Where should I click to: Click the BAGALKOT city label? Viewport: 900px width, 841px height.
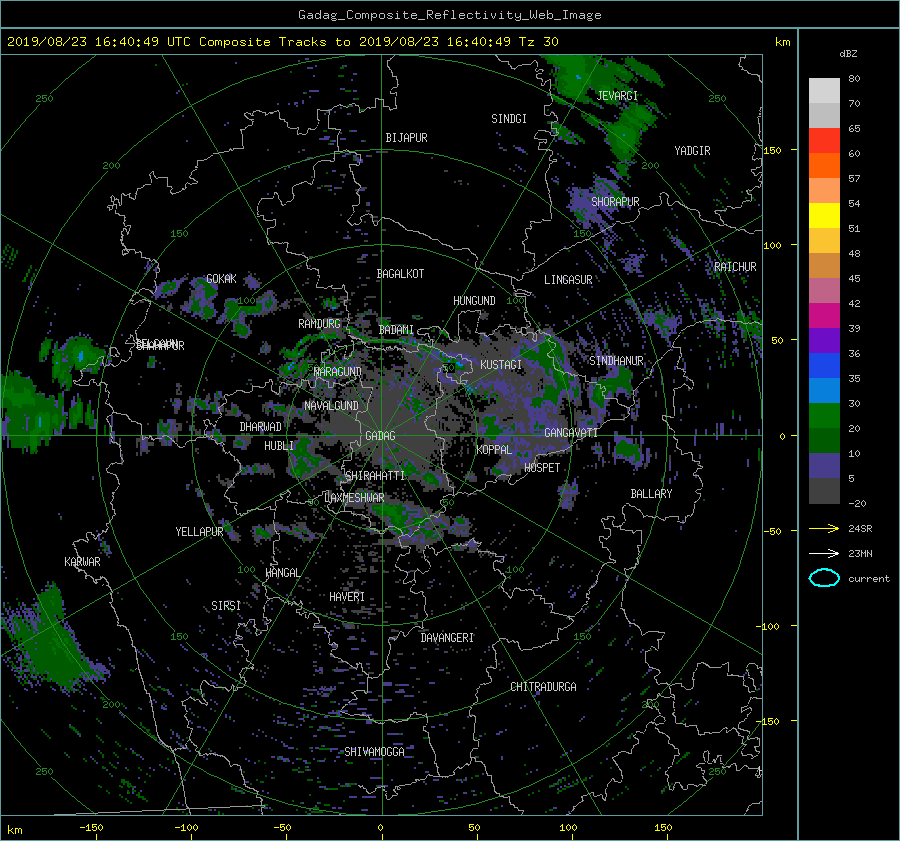[x=400, y=274]
